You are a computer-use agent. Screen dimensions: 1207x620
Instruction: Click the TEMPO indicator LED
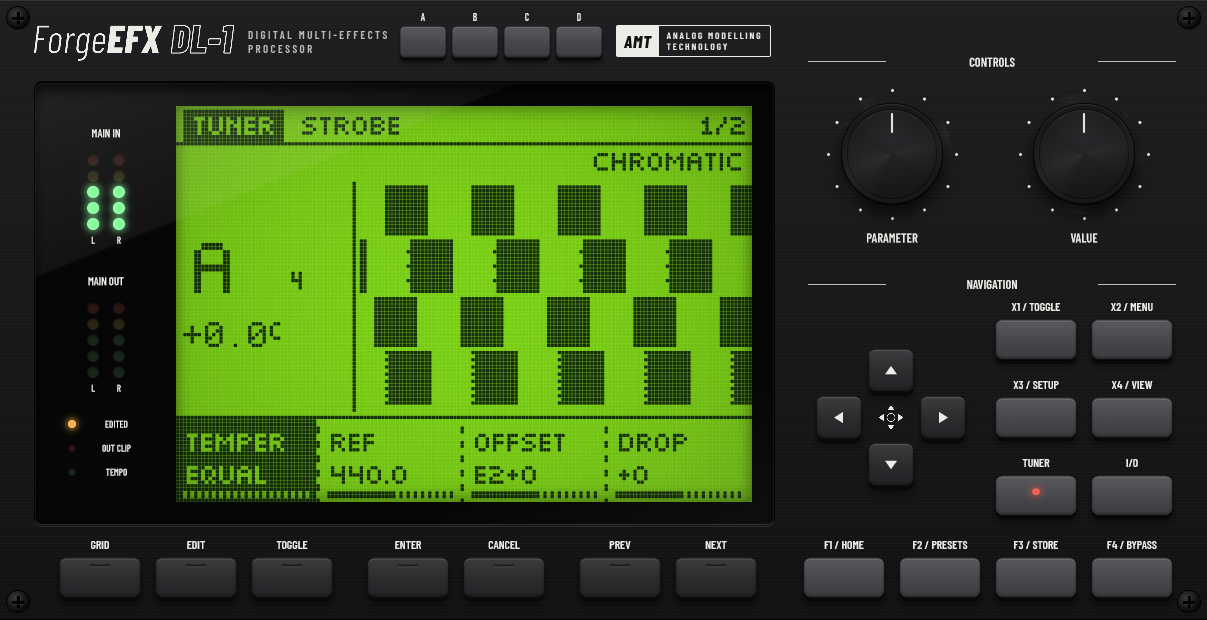click(x=72, y=472)
